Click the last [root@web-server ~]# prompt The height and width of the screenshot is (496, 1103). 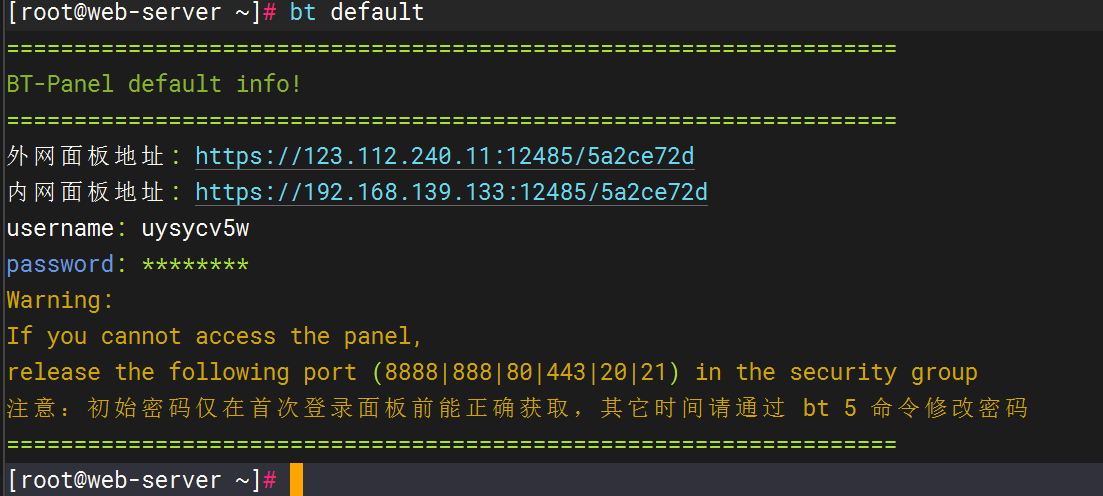142,480
